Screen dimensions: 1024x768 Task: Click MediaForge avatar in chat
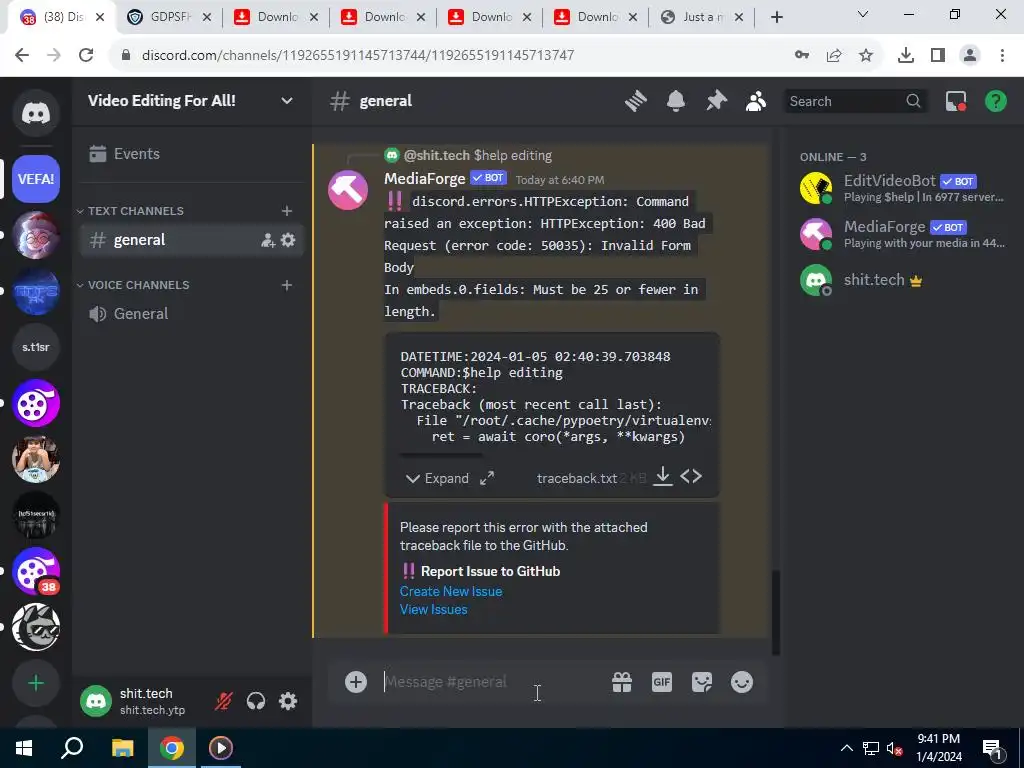pos(348,190)
